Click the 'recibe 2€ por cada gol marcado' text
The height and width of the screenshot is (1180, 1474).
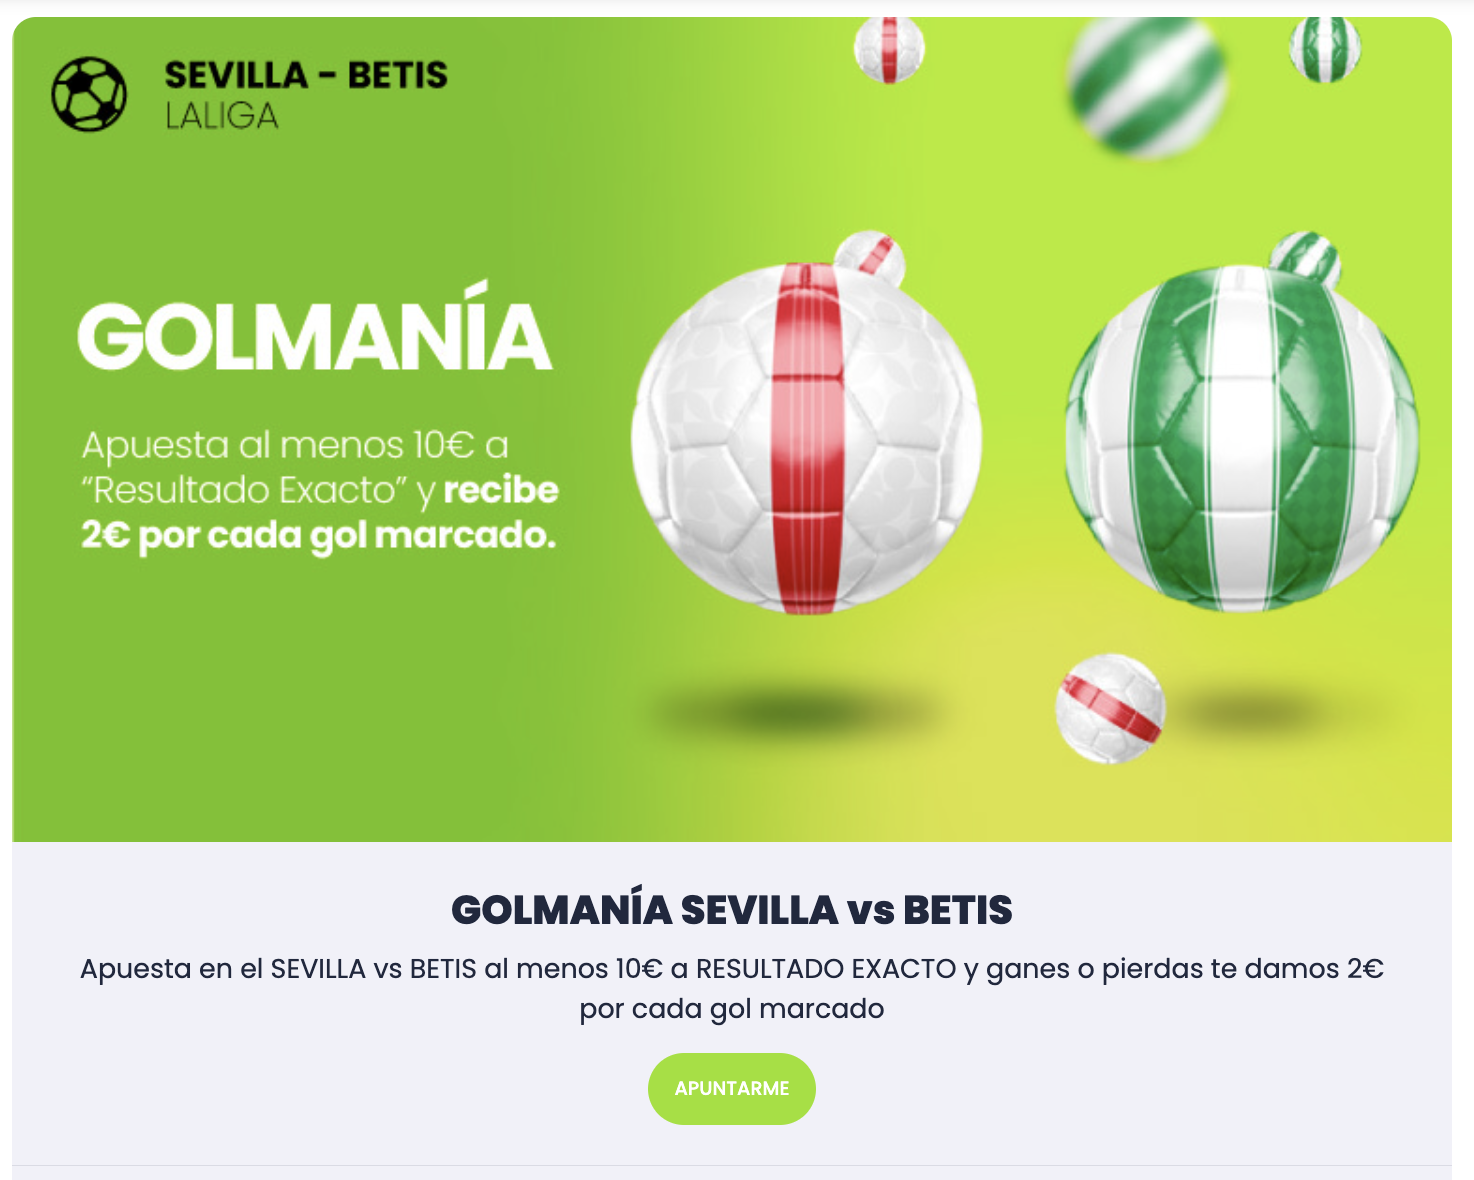click(x=319, y=513)
